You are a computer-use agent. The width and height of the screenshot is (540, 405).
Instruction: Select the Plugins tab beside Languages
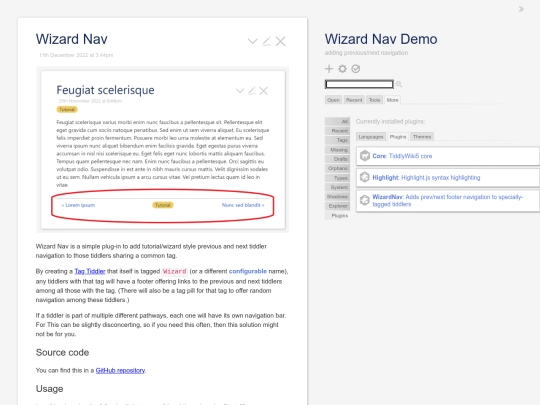[x=398, y=137]
